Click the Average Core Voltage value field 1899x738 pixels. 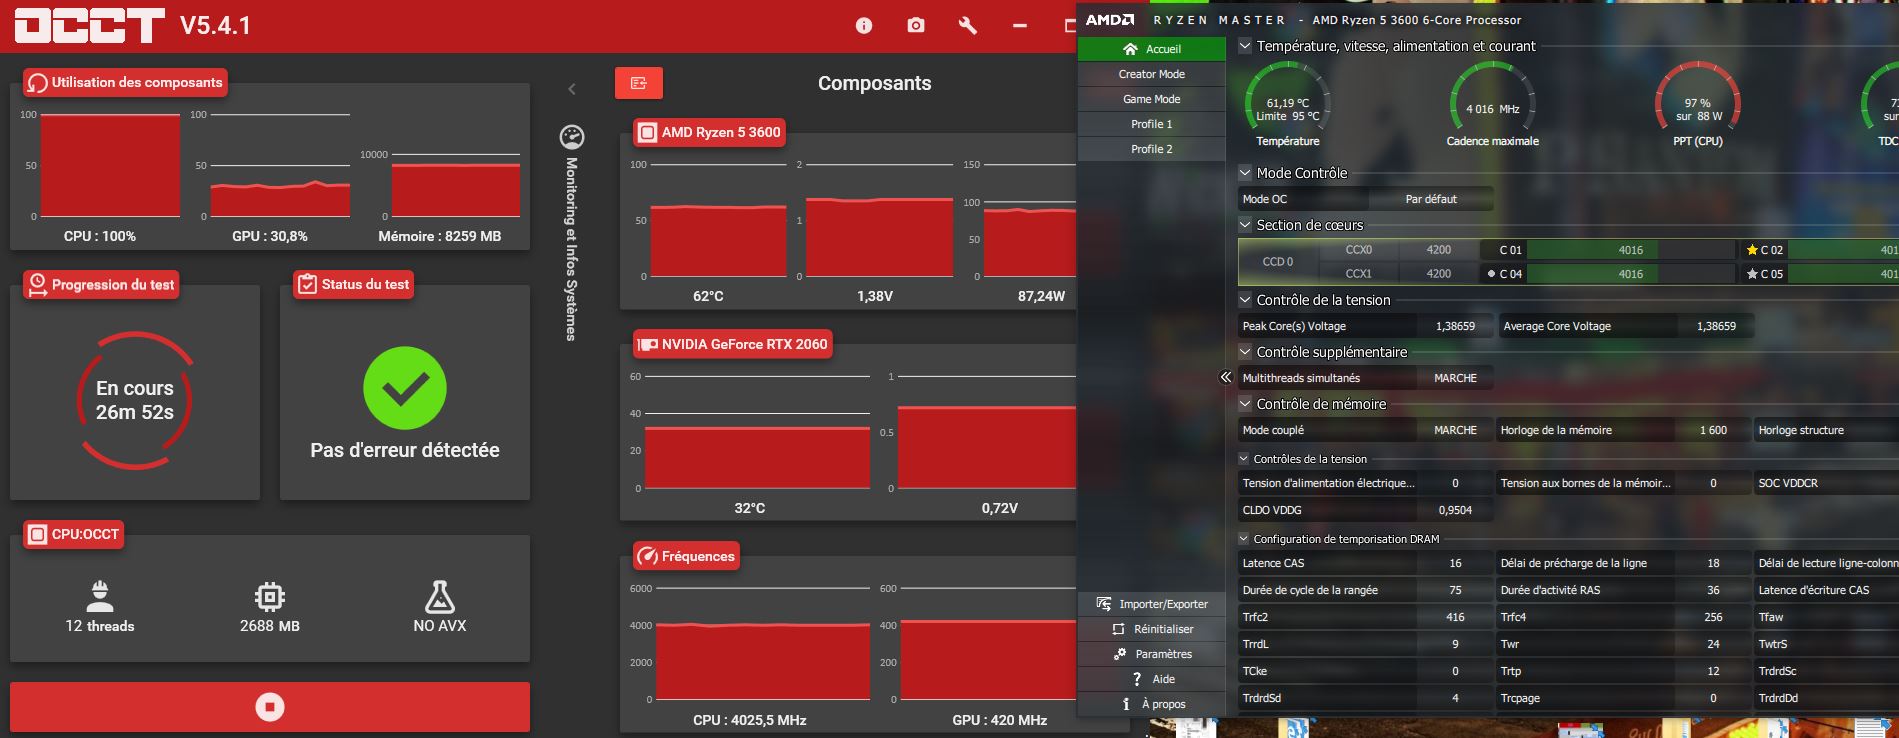coord(1716,326)
